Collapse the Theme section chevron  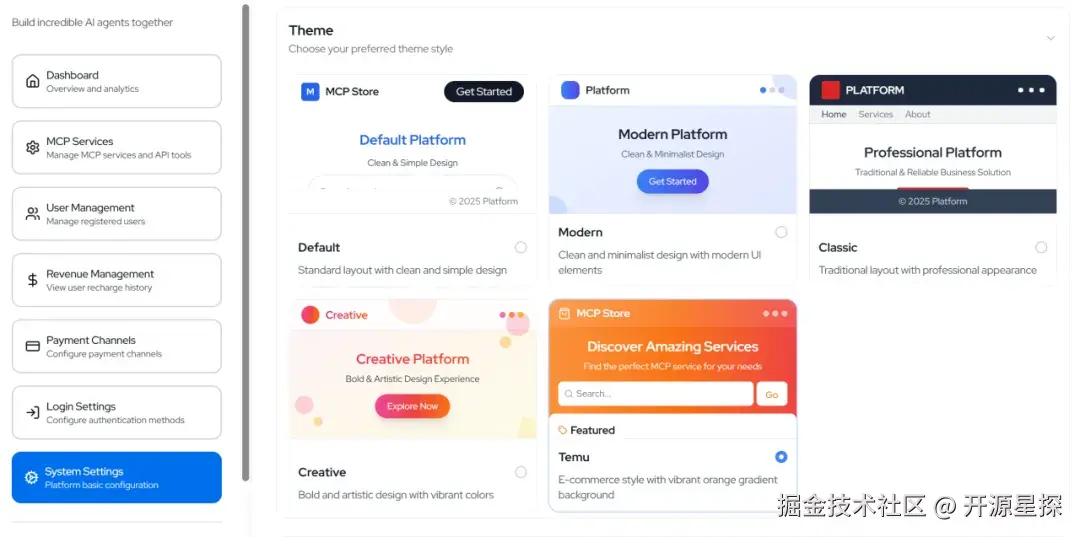click(1050, 38)
